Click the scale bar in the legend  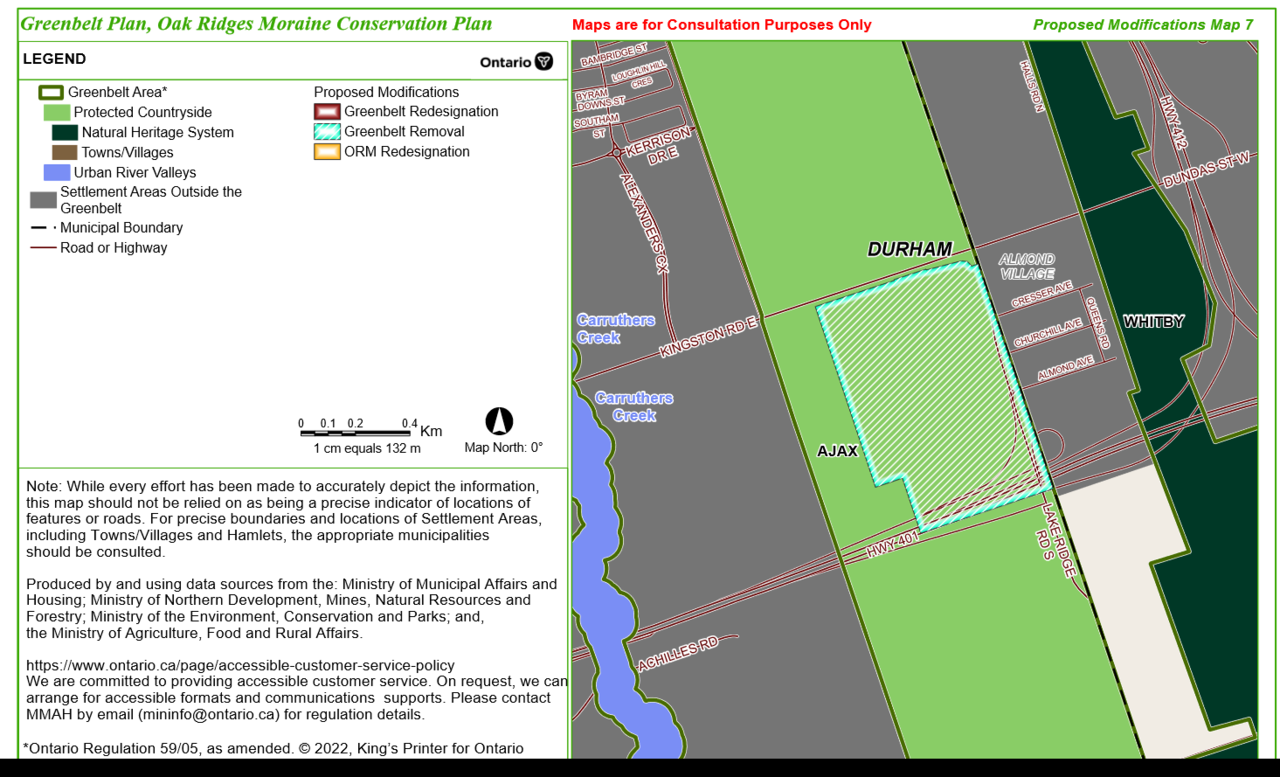pyautogui.click(x=359, y=432)
